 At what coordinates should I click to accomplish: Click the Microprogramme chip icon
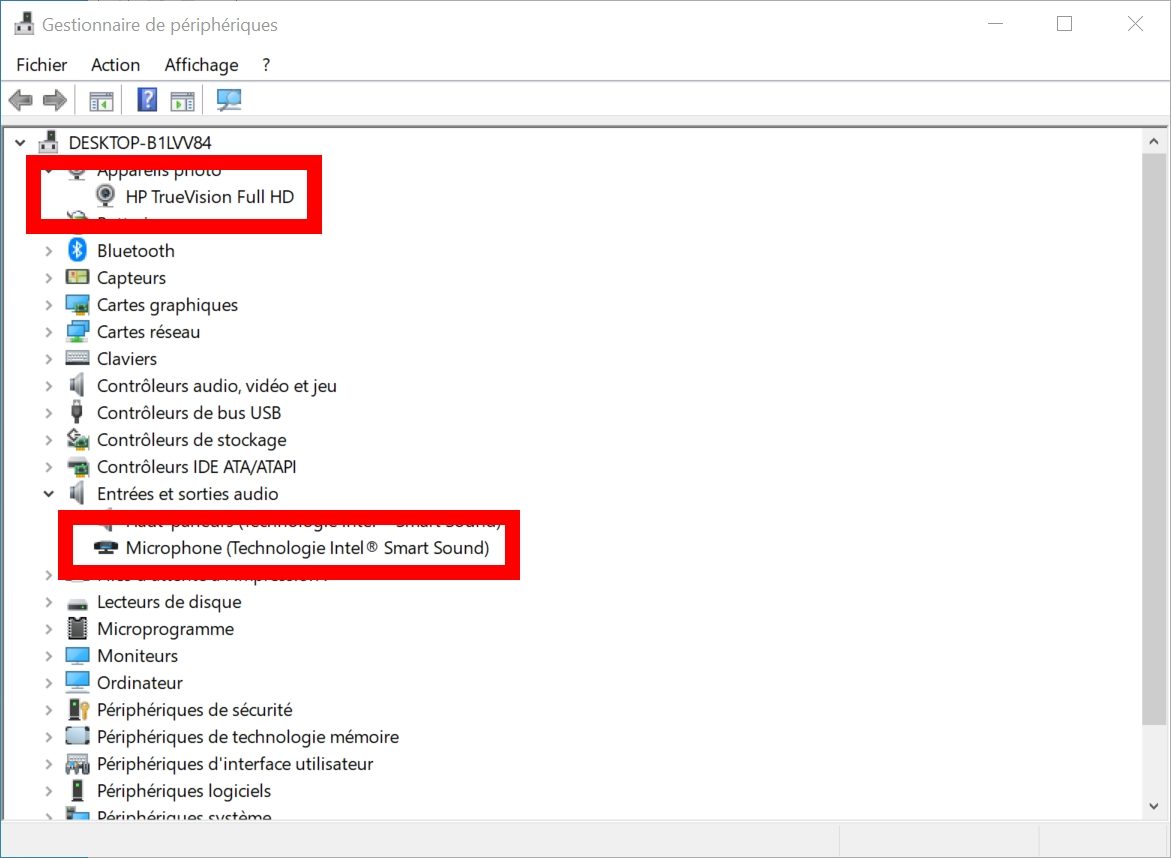click(x=77, y=629)
